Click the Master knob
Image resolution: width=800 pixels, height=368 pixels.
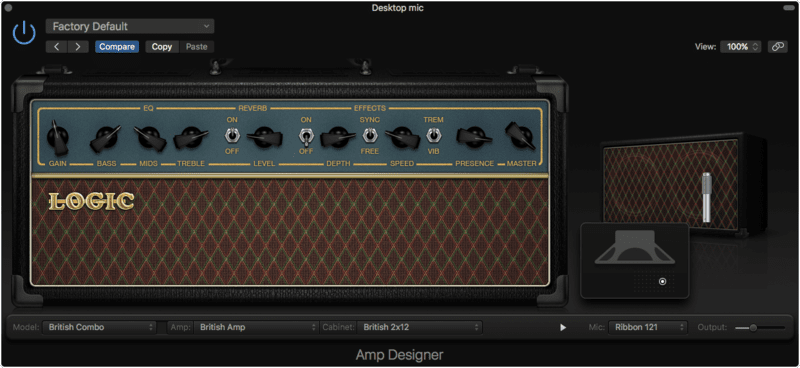[520, 136]
